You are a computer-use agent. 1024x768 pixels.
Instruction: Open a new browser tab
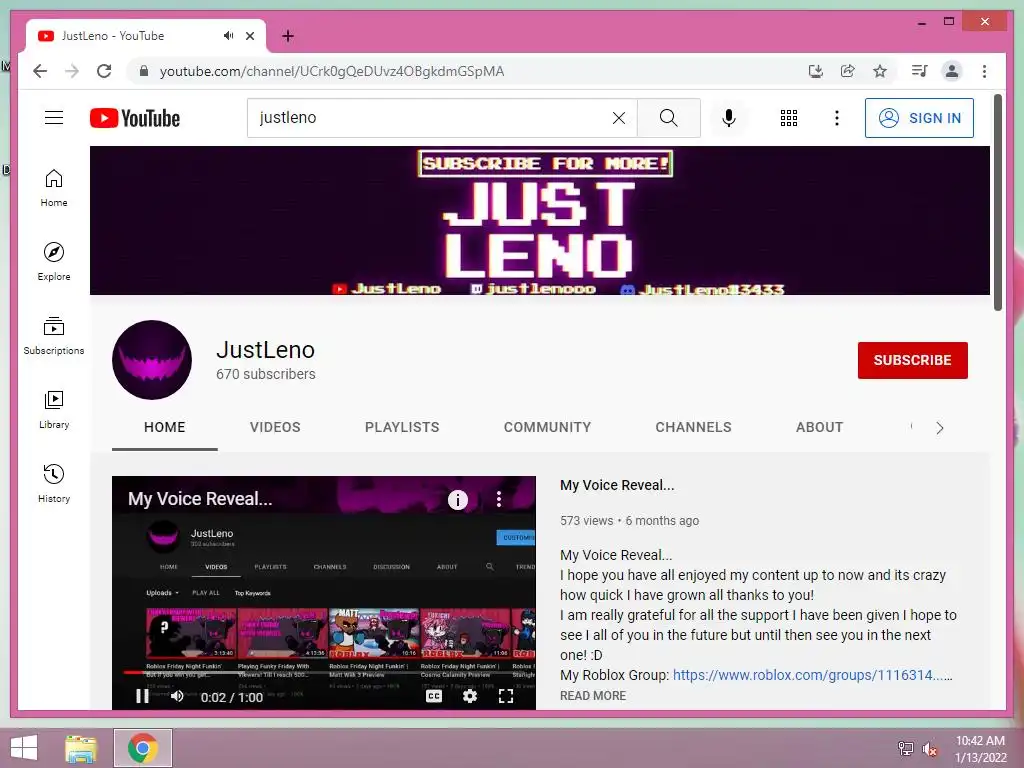tap(287, 36)
